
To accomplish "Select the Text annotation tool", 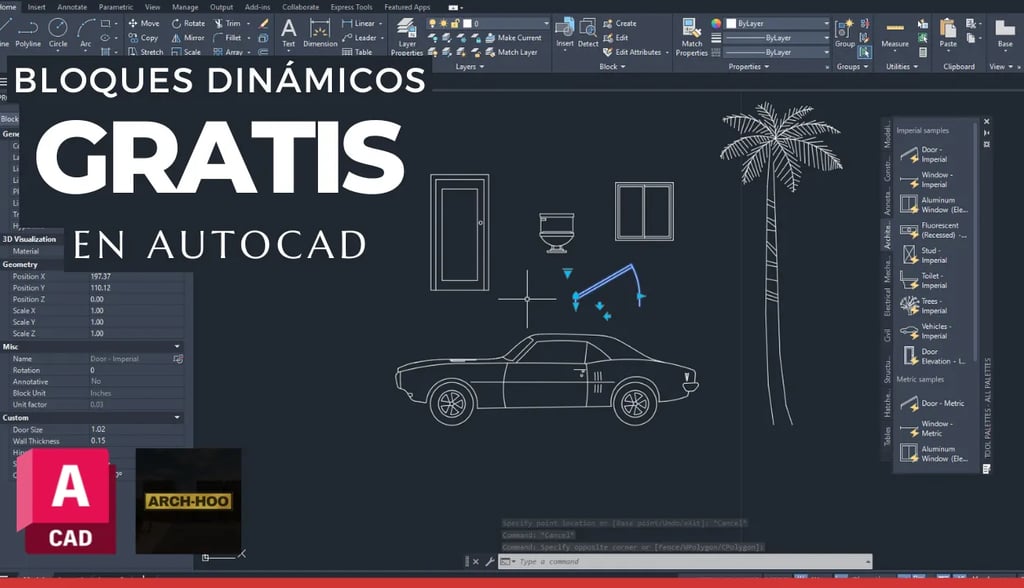I will (x=288, y=33).
